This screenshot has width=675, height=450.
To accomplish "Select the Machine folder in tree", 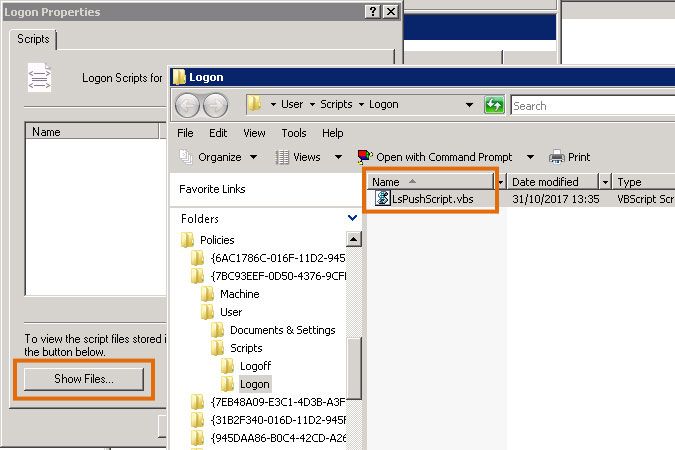I will tap(239, 294).
